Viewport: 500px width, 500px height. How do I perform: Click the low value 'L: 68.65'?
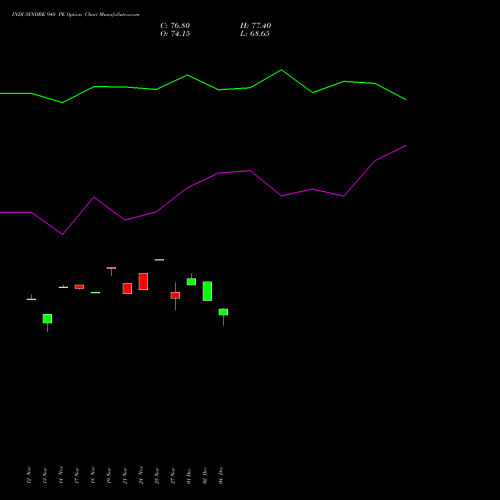(x=255, y=34)
